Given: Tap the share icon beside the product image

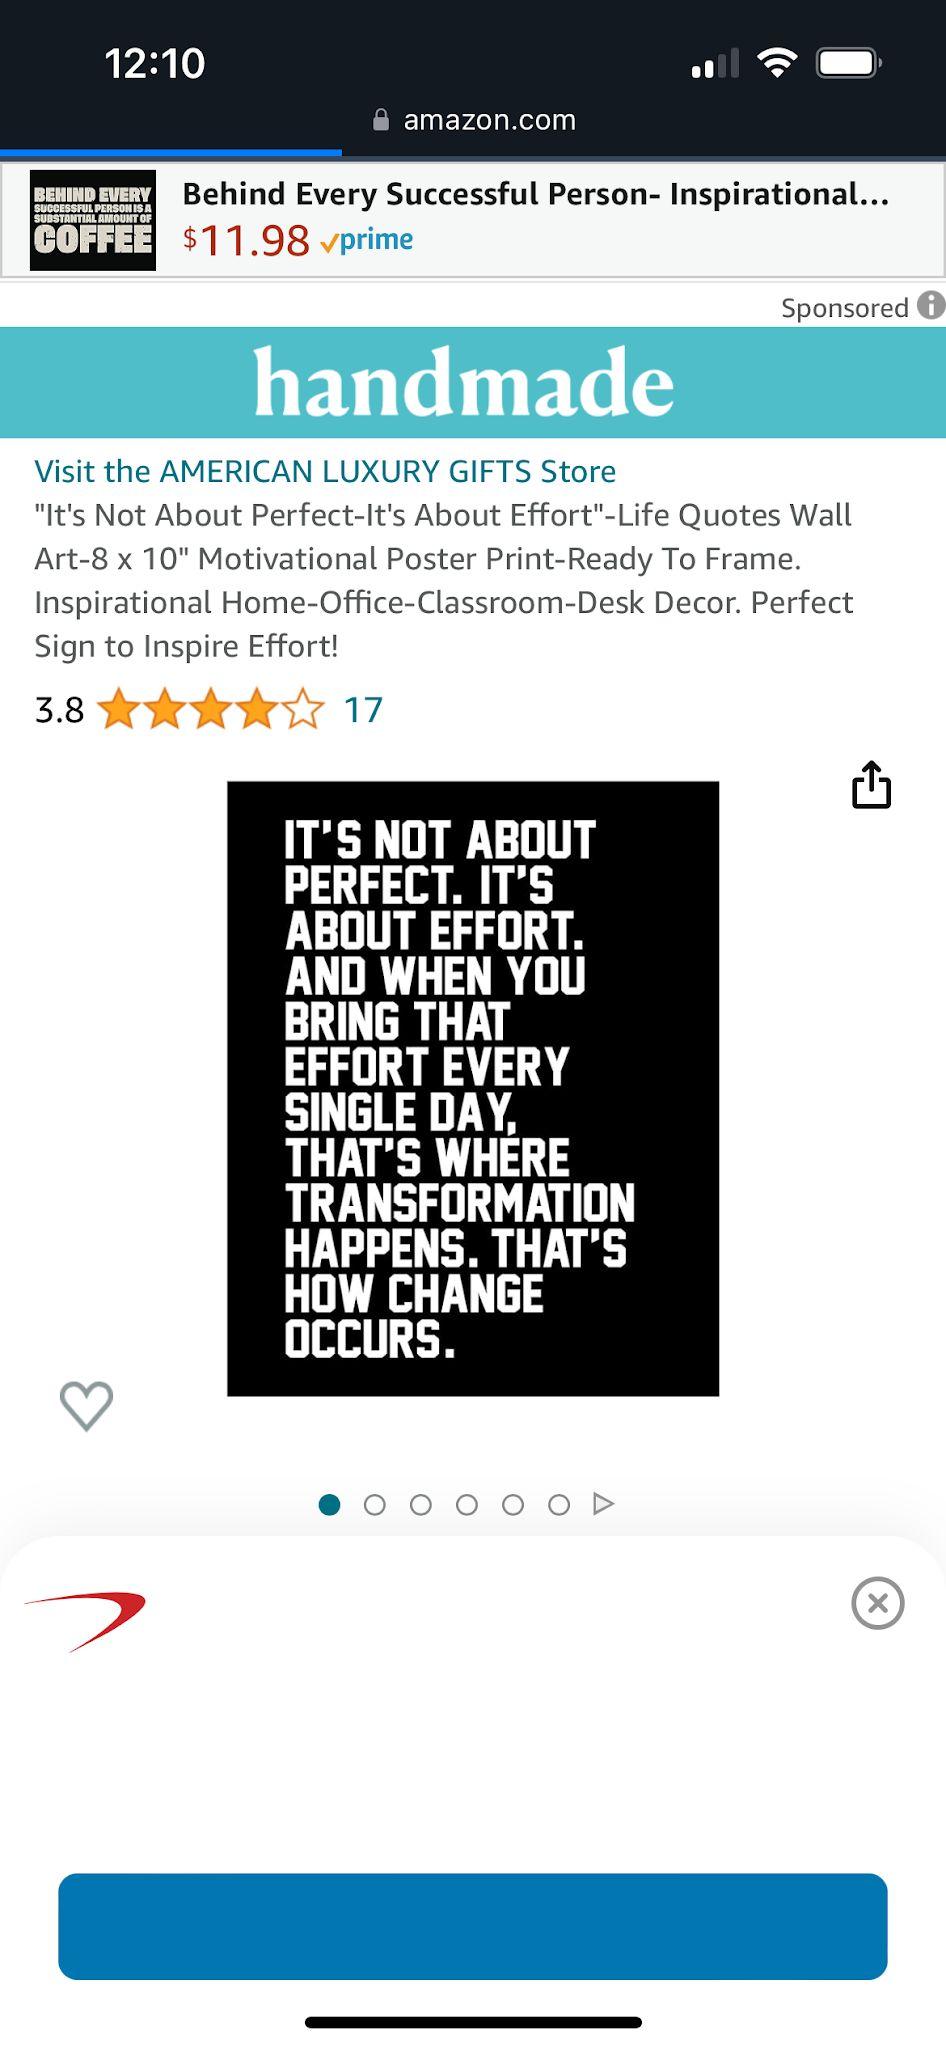Looking at the screenshot, I should click(x=871, y=784).
